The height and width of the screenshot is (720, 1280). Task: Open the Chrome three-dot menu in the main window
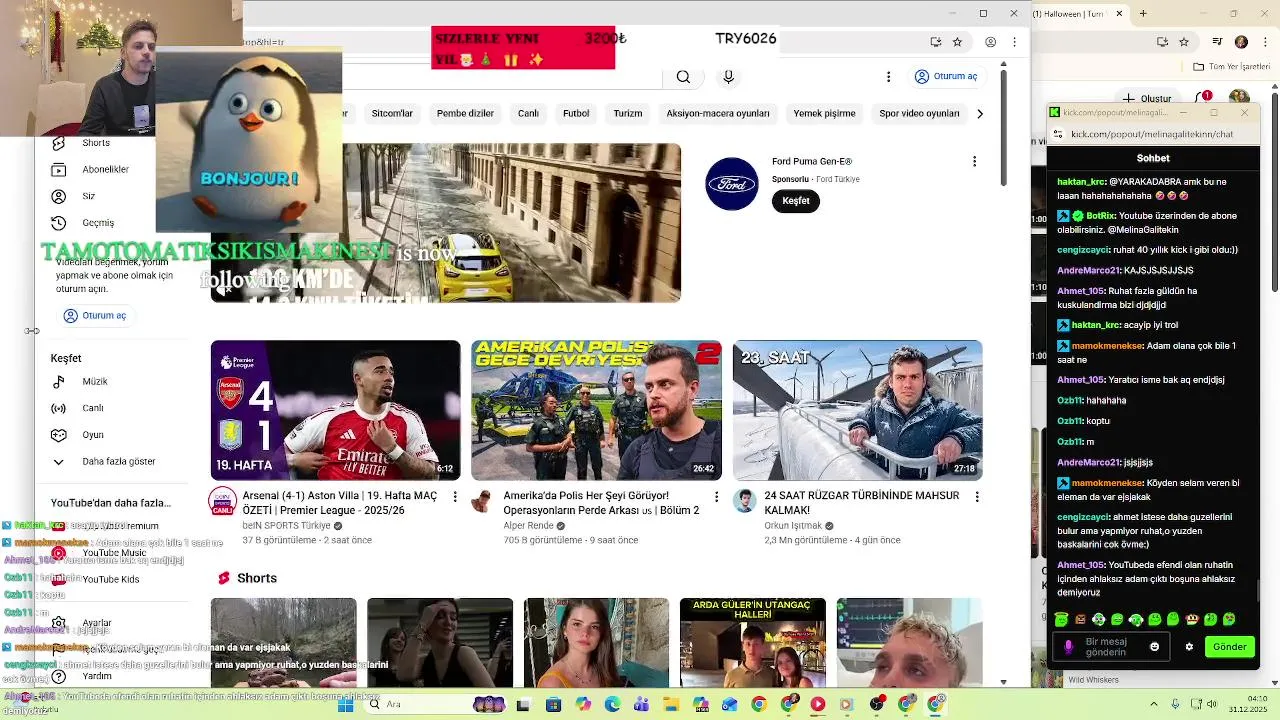click(x=1014, y=42)
